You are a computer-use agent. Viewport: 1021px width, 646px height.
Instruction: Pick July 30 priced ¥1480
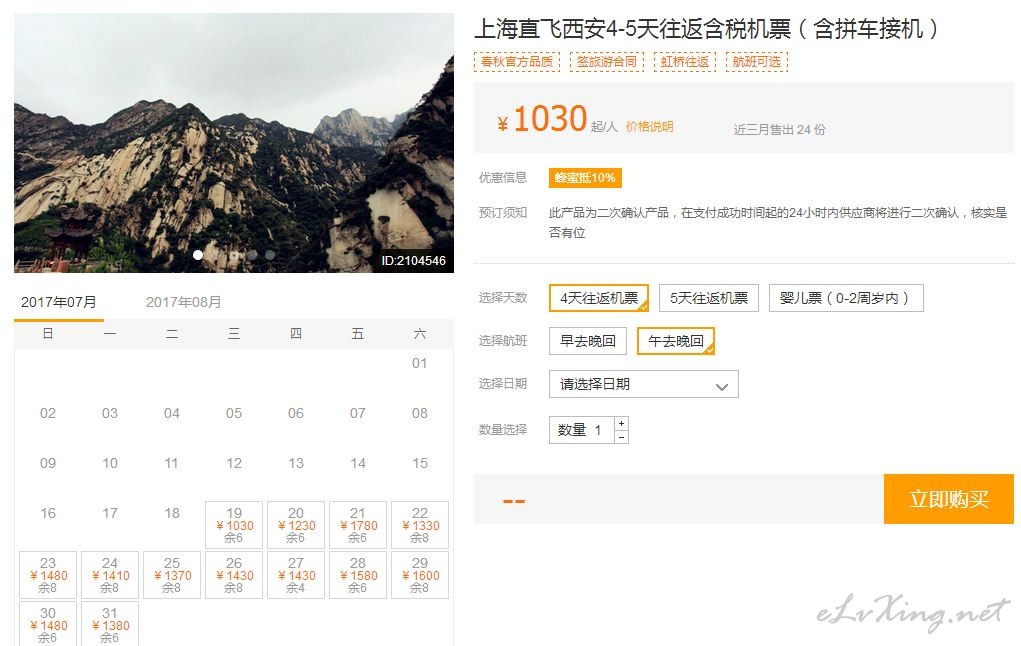[x=48, y=625]
